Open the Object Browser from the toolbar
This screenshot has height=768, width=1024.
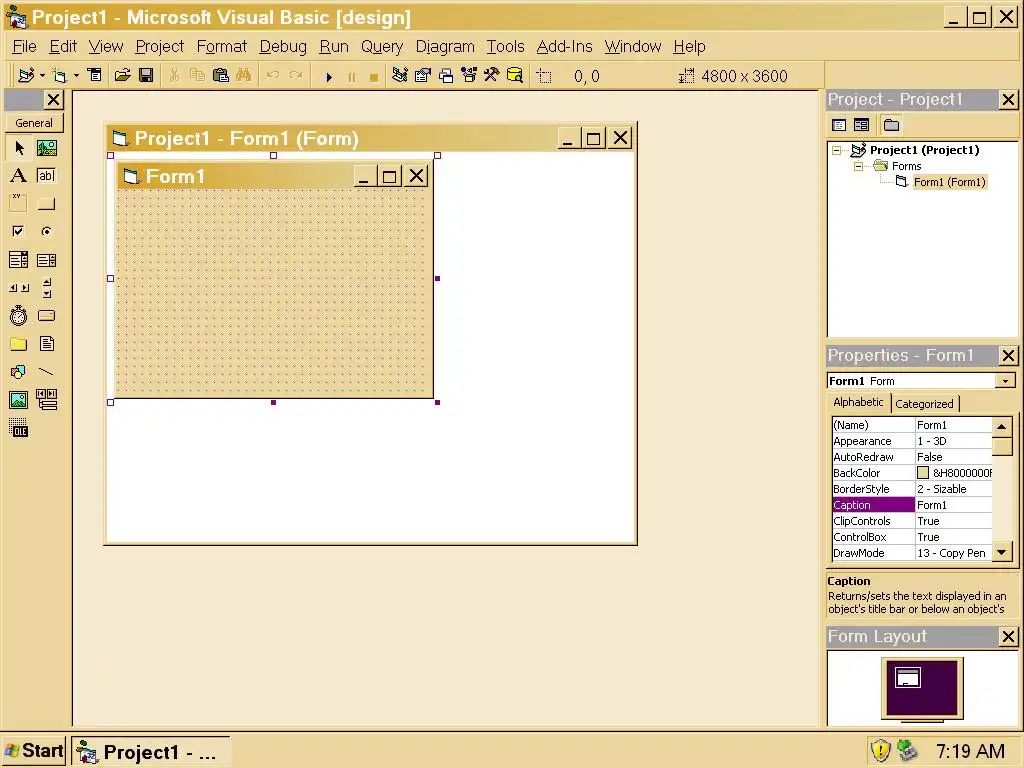point(469,76)
